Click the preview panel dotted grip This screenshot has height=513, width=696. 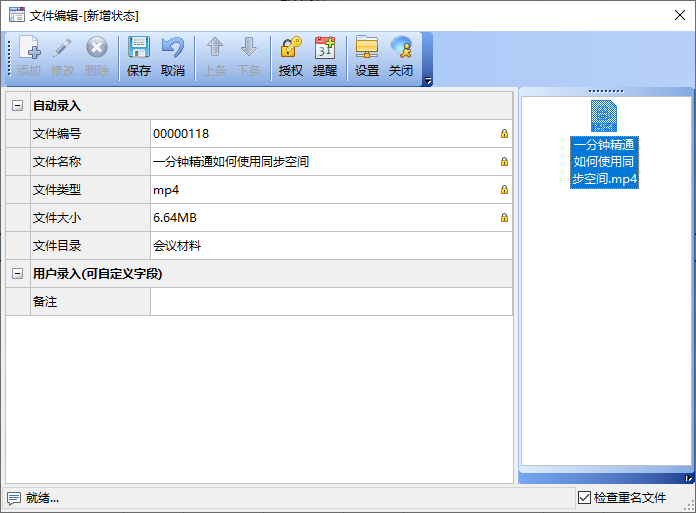pyautogui.click(x=606, y=91)
